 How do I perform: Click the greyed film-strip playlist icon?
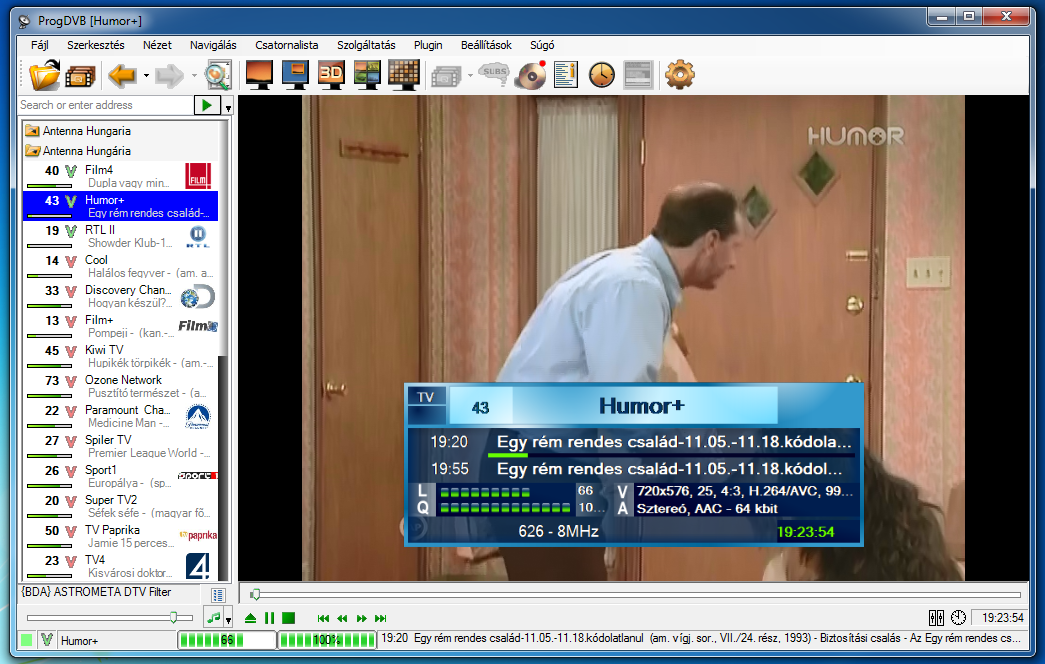tap(446, 76)
